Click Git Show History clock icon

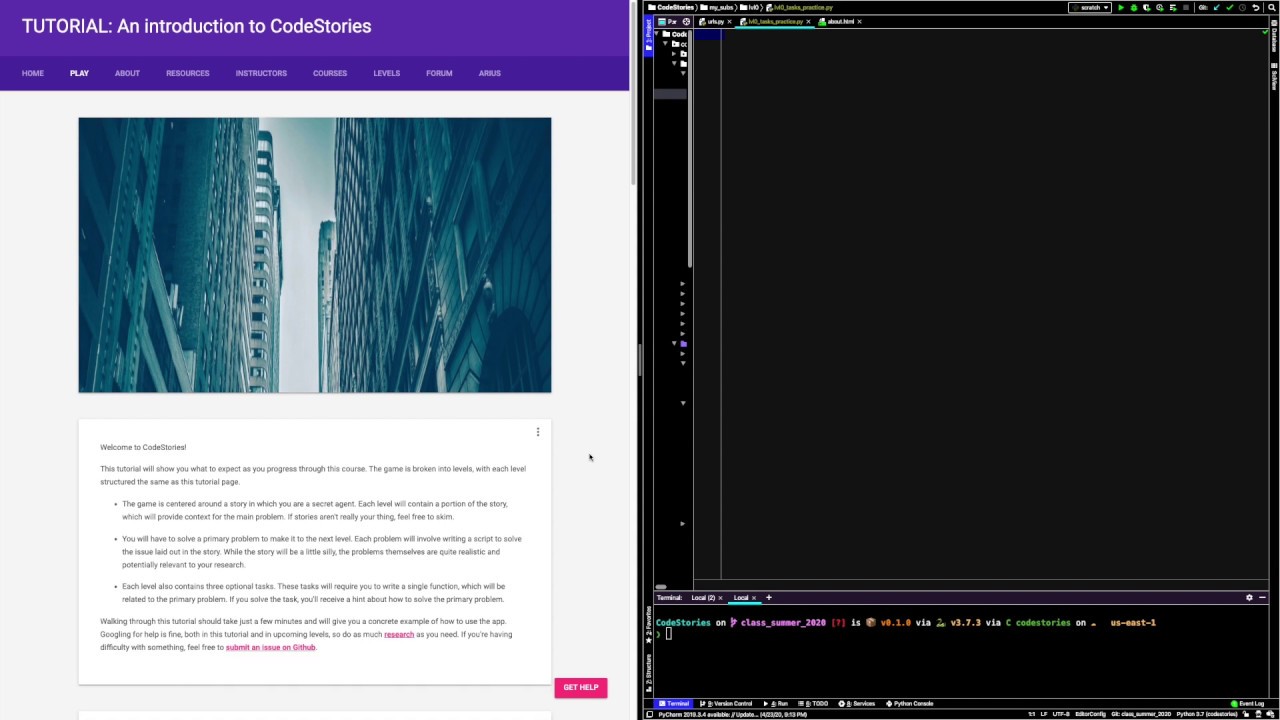coord(1243,7)
